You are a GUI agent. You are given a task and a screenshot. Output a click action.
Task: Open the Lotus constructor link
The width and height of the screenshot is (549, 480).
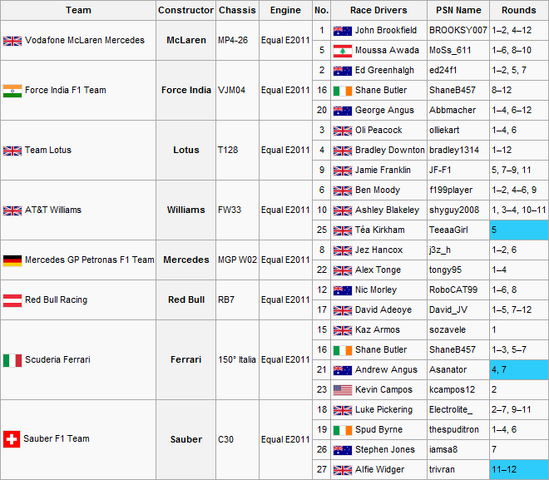click(x=186, y=150)
